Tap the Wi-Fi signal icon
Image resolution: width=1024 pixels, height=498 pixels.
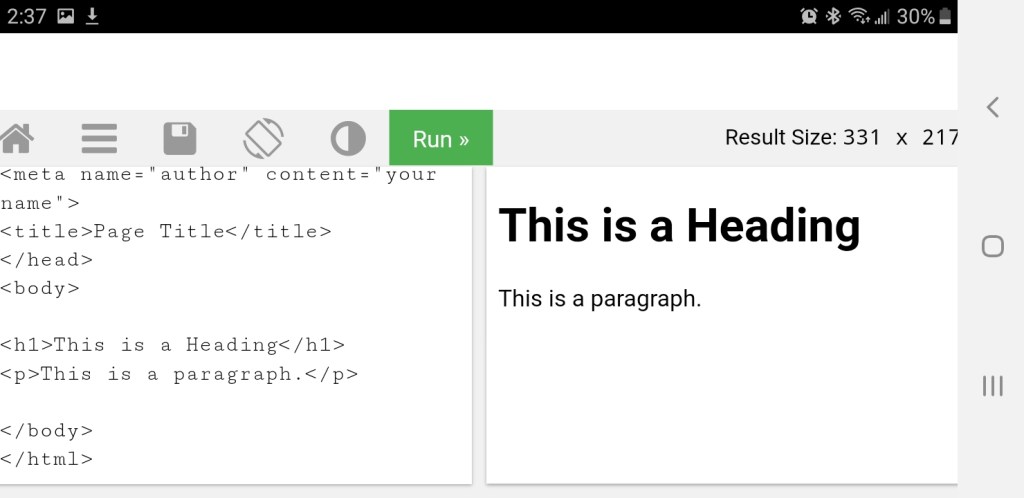coord(858,16)
